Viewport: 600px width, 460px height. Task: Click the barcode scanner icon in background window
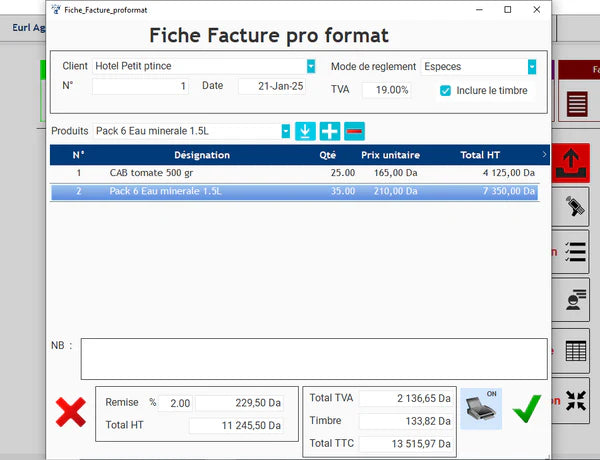(x=575, y=206)
